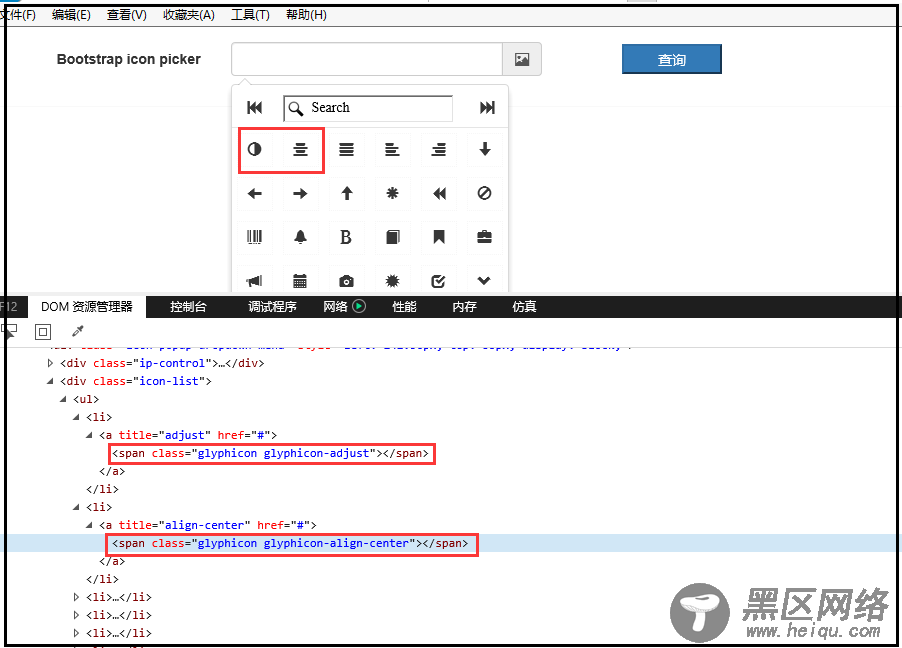Switch to 网络 tab

click(x=344, y=307)
